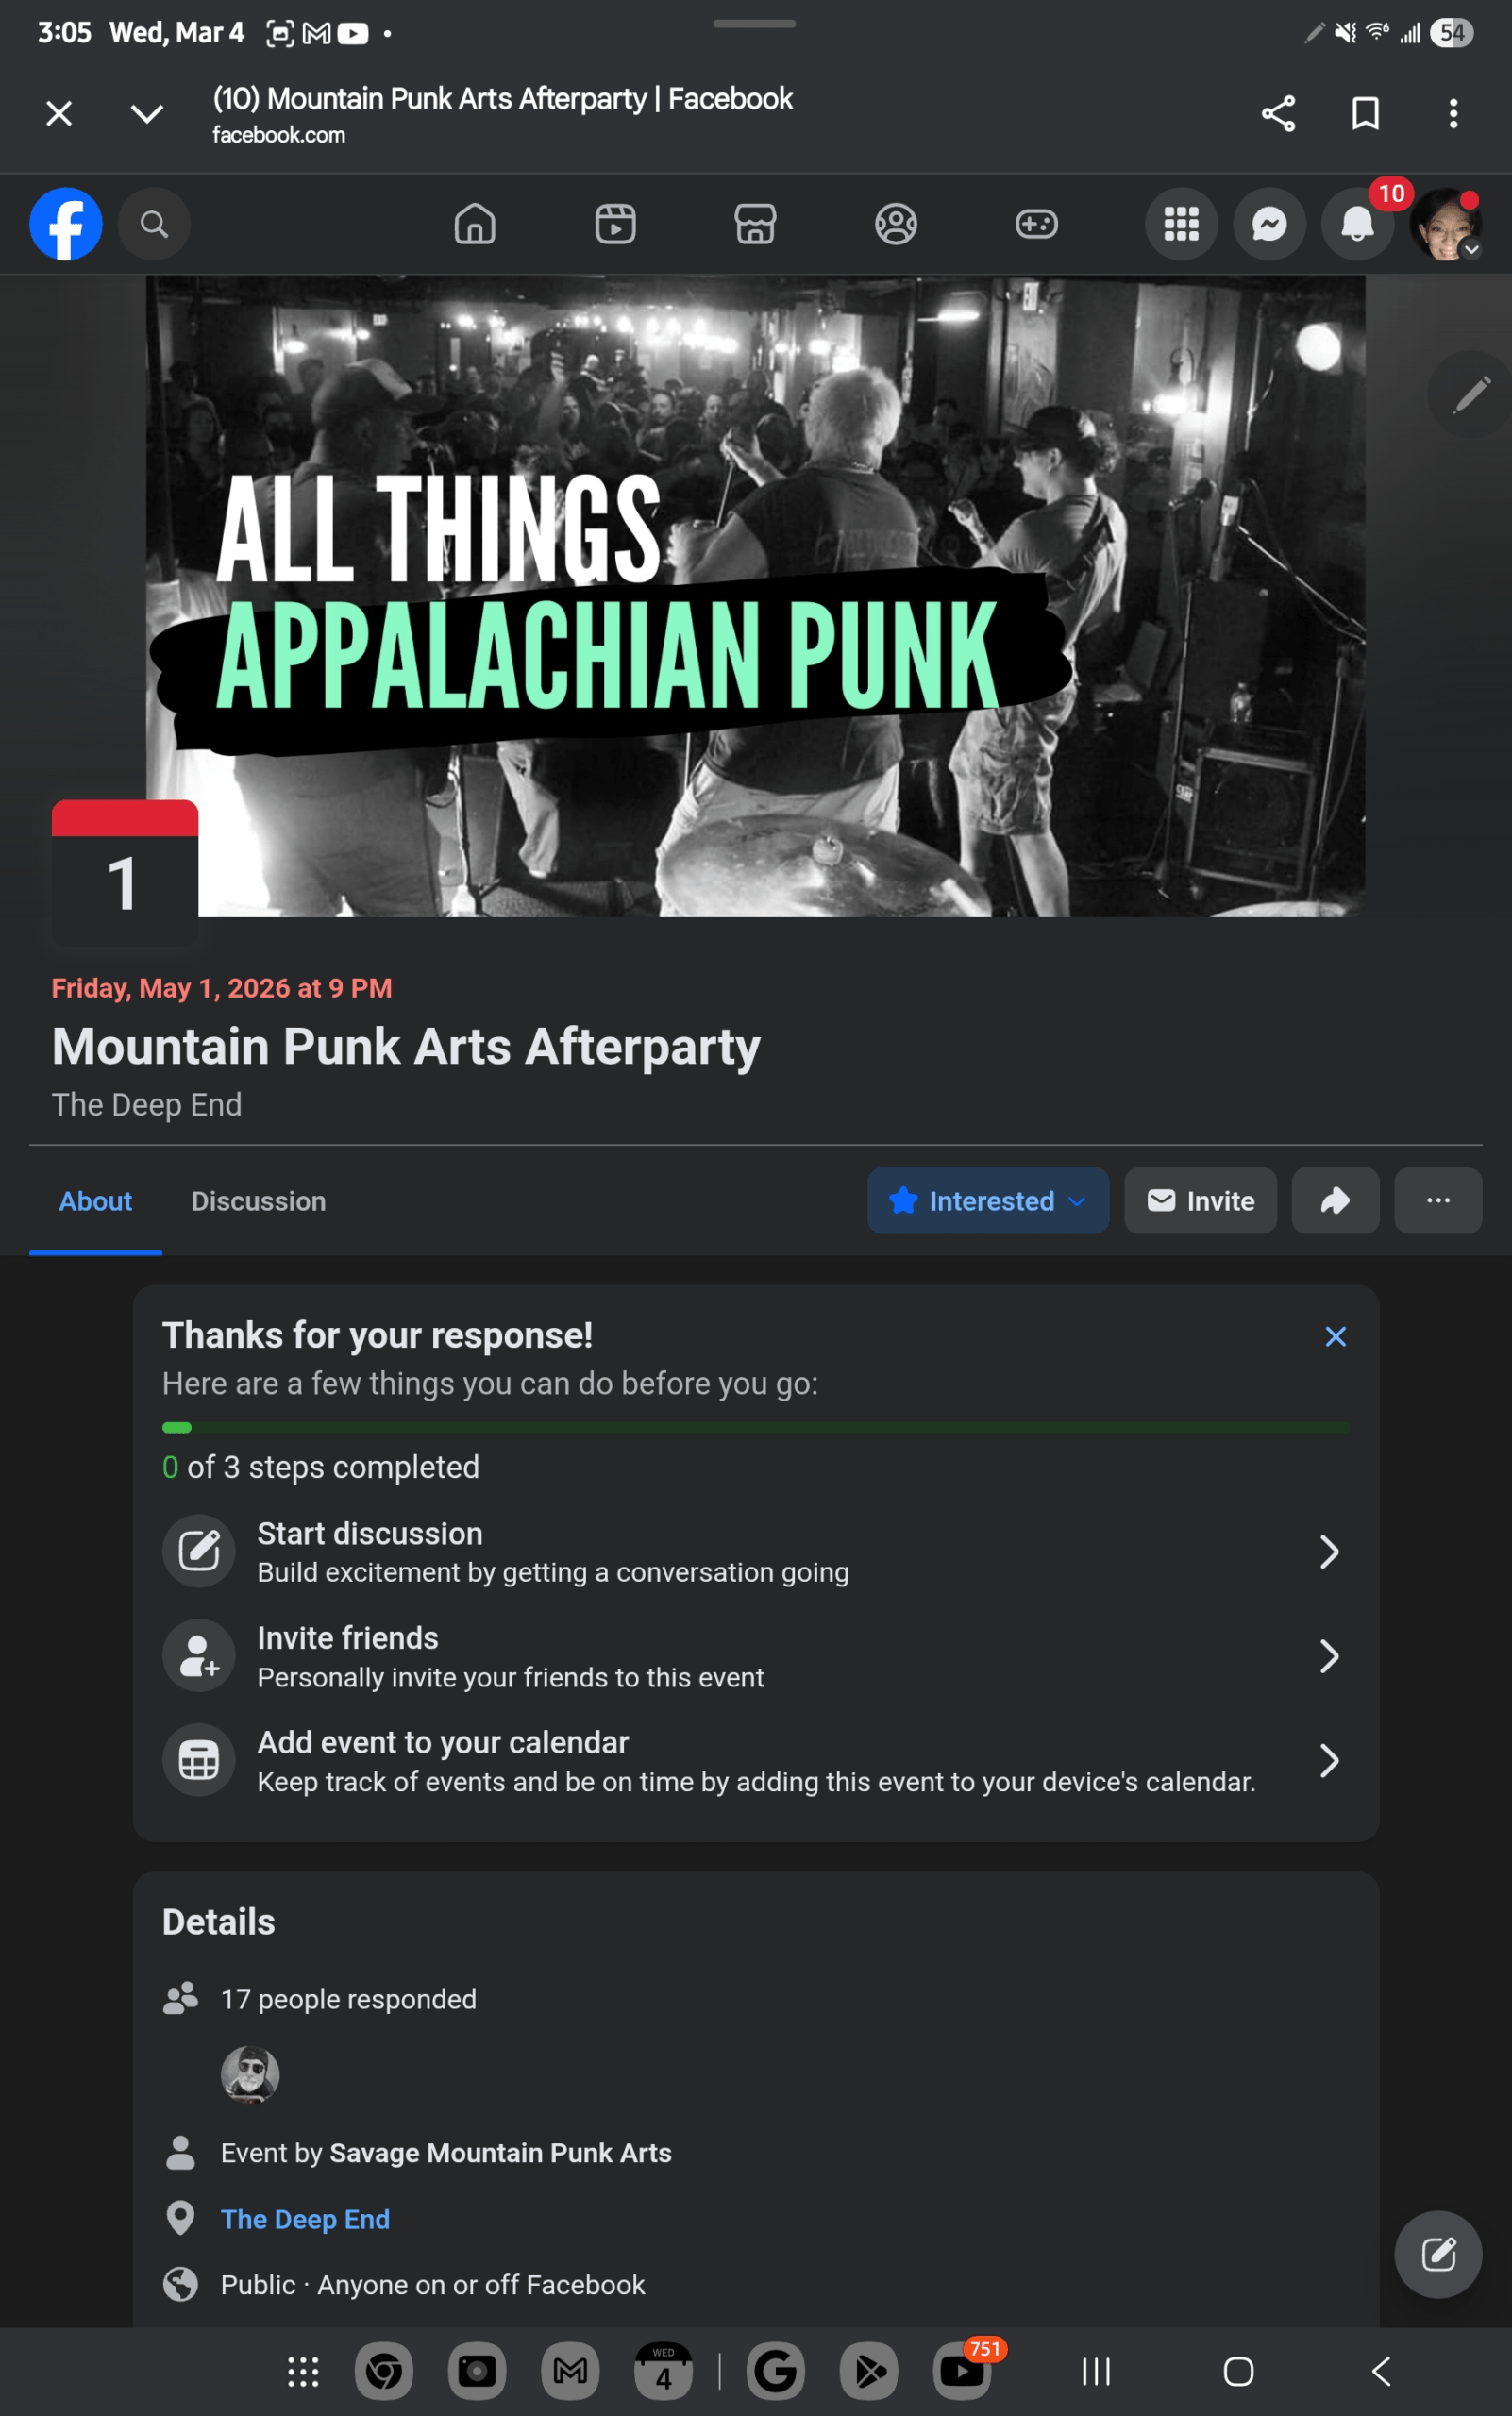The height and width of the screenshot is (2416, 1512).
Task: Open the Reels video icon
Action: click(615, 224)
